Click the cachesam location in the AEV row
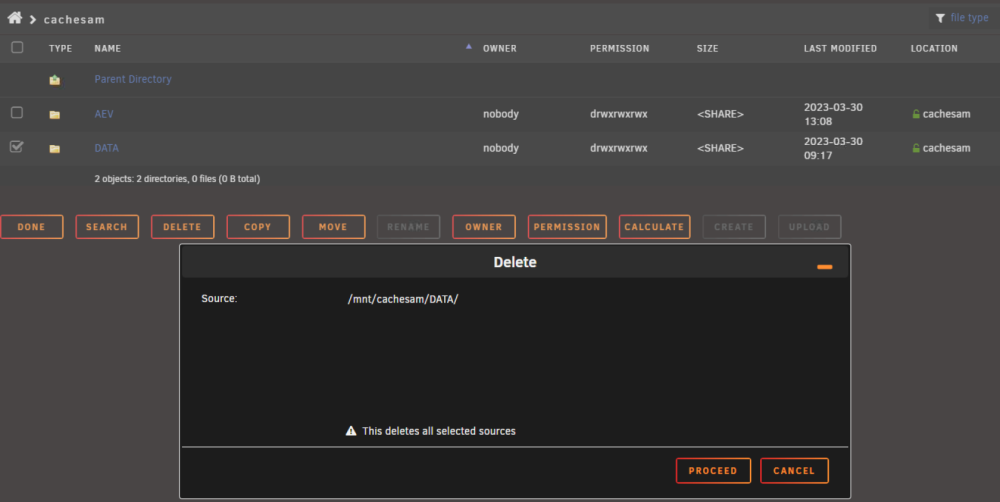1000x502 pixels. coord(946,114)
